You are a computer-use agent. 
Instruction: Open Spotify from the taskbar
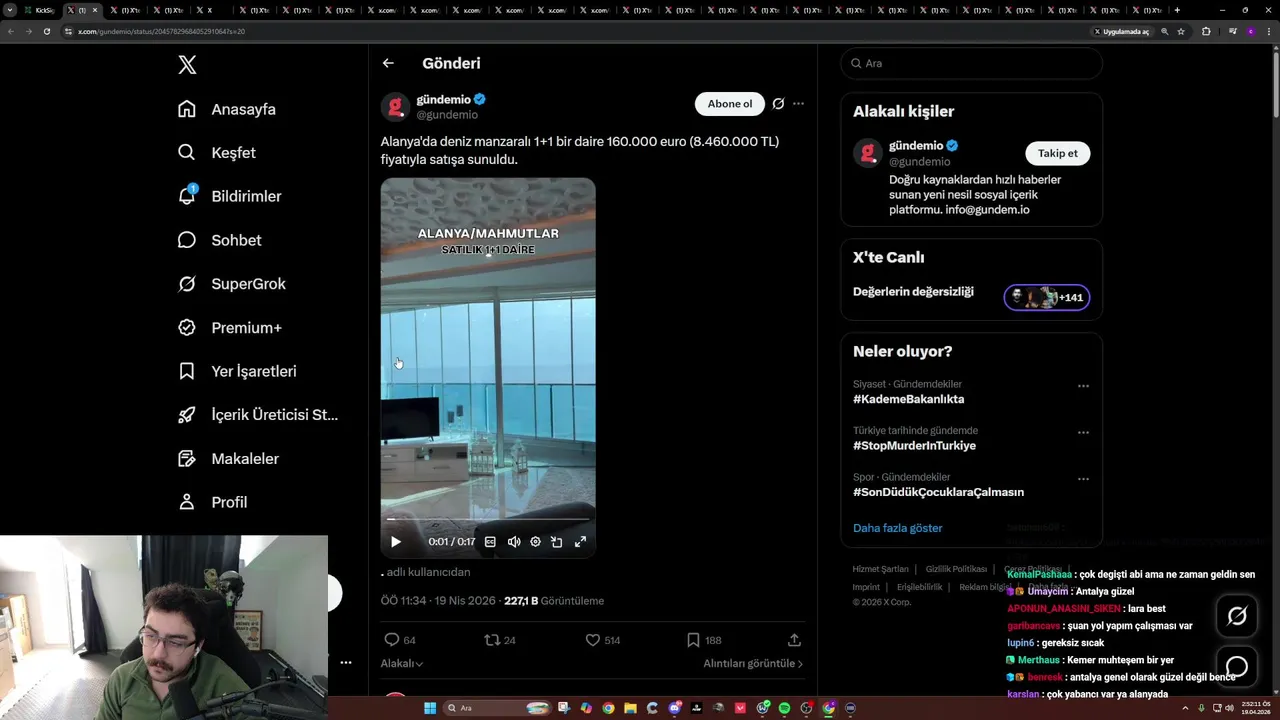[x=784, y=708]
